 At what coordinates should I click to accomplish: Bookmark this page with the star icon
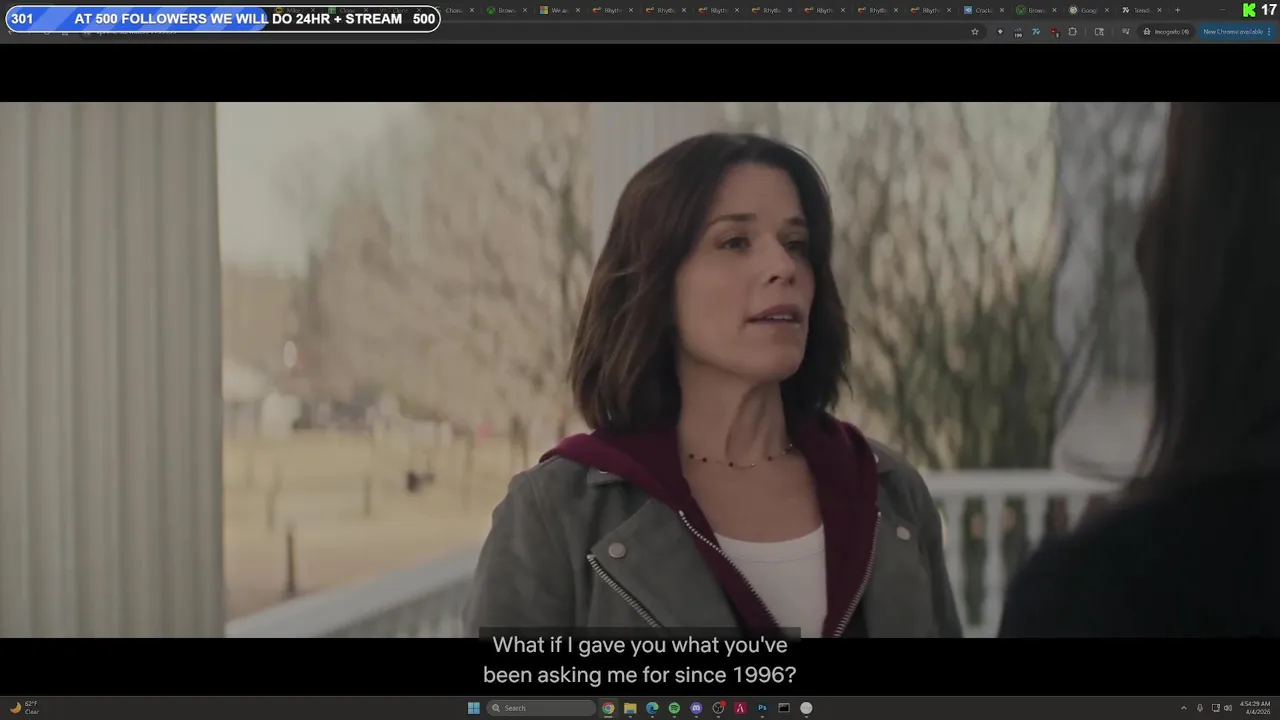coord(975,32)
